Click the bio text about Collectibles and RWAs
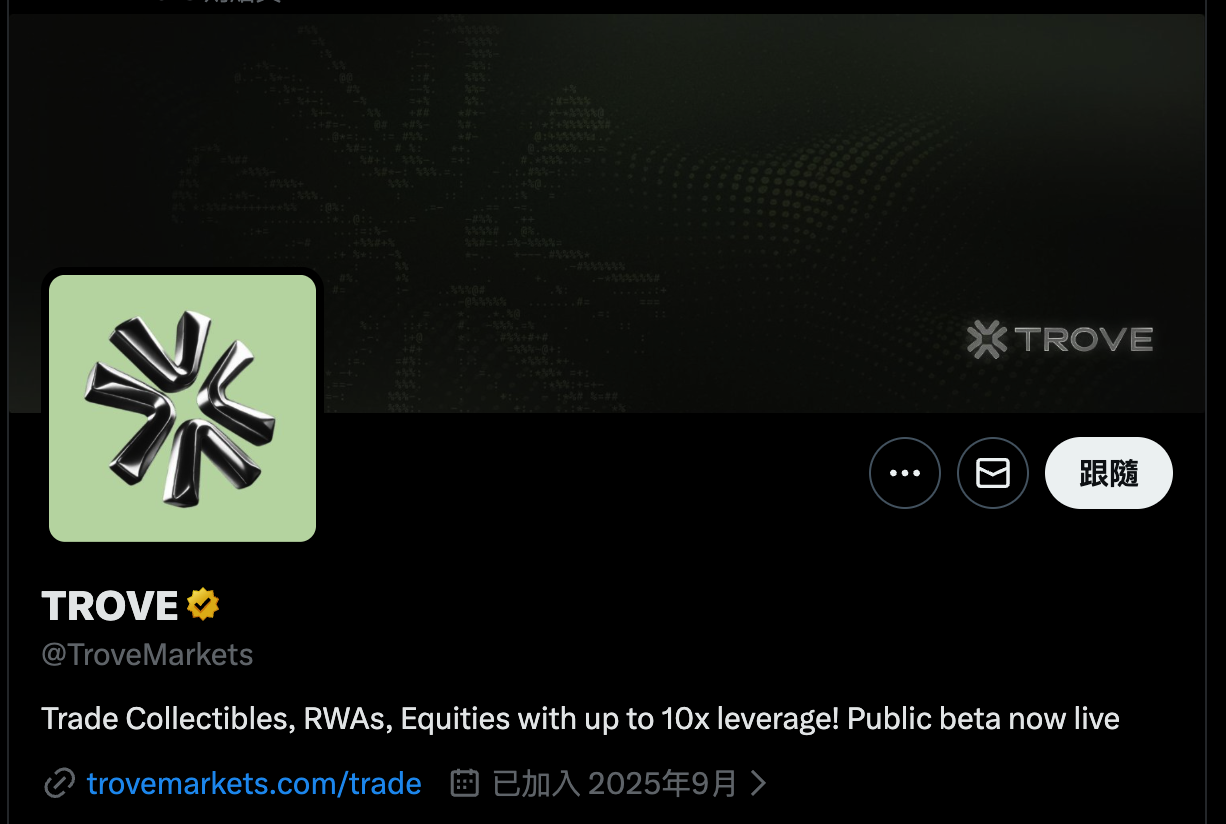The height and width of the screenshot is (824, 1226). click(x=580, y=718)
